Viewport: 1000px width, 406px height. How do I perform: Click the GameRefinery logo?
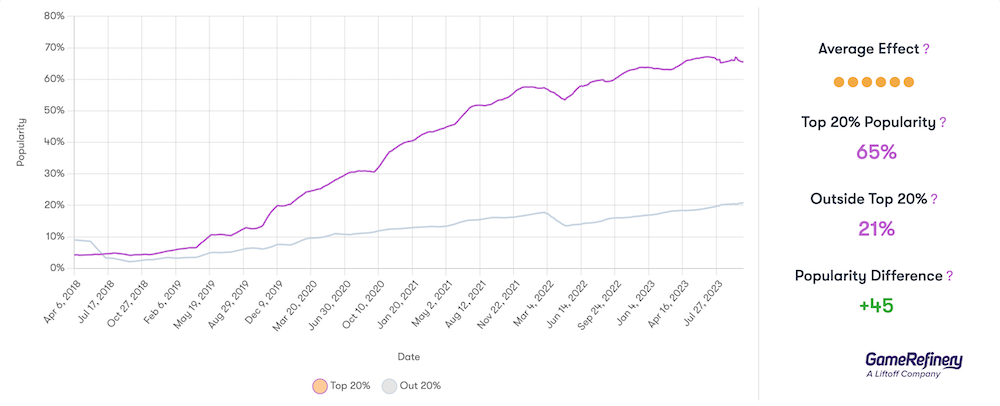(913, 365)
